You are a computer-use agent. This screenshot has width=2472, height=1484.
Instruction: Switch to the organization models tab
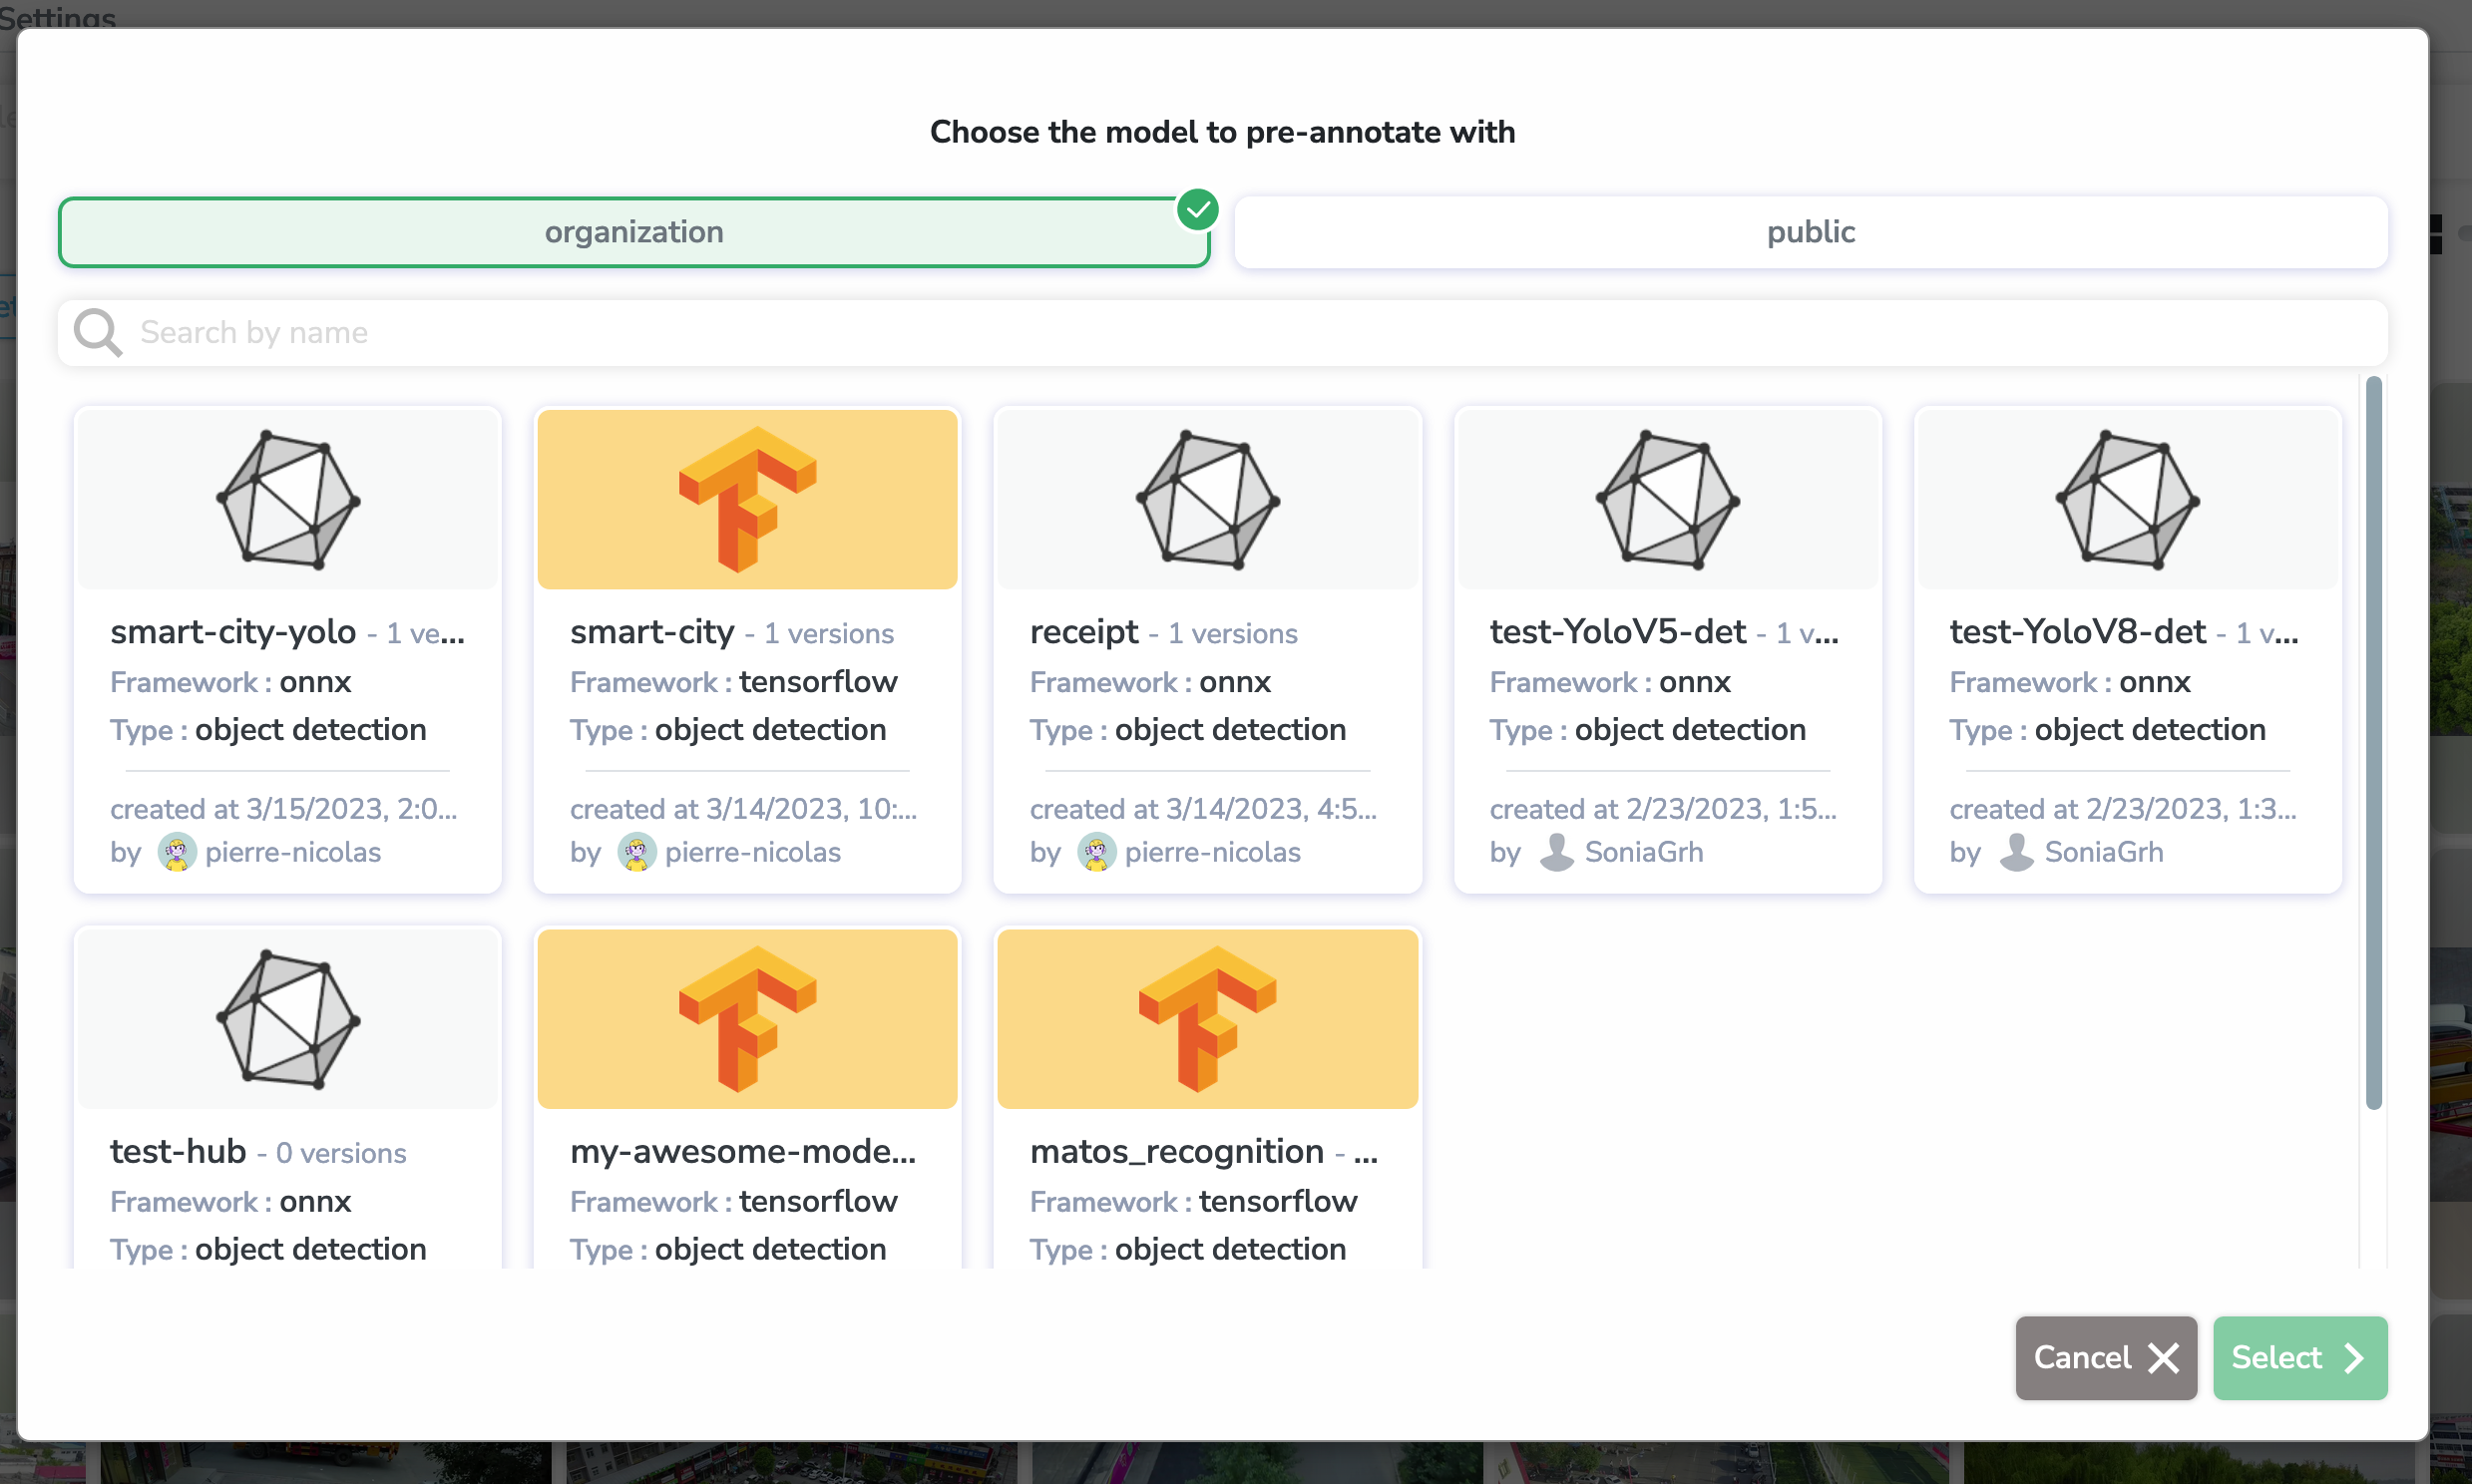[x=633, y=232]
